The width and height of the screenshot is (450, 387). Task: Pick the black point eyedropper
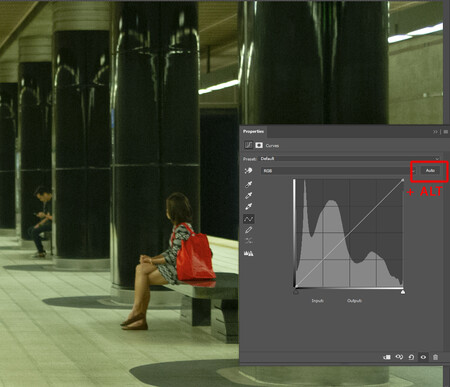click(x=249, y=184)
